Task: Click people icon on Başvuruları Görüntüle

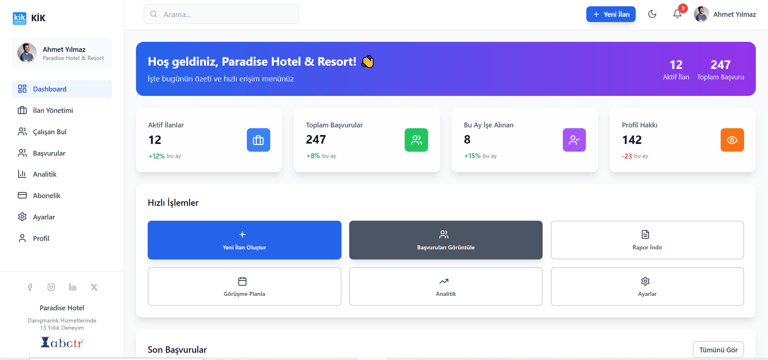Action: click(x=444, y=235)
